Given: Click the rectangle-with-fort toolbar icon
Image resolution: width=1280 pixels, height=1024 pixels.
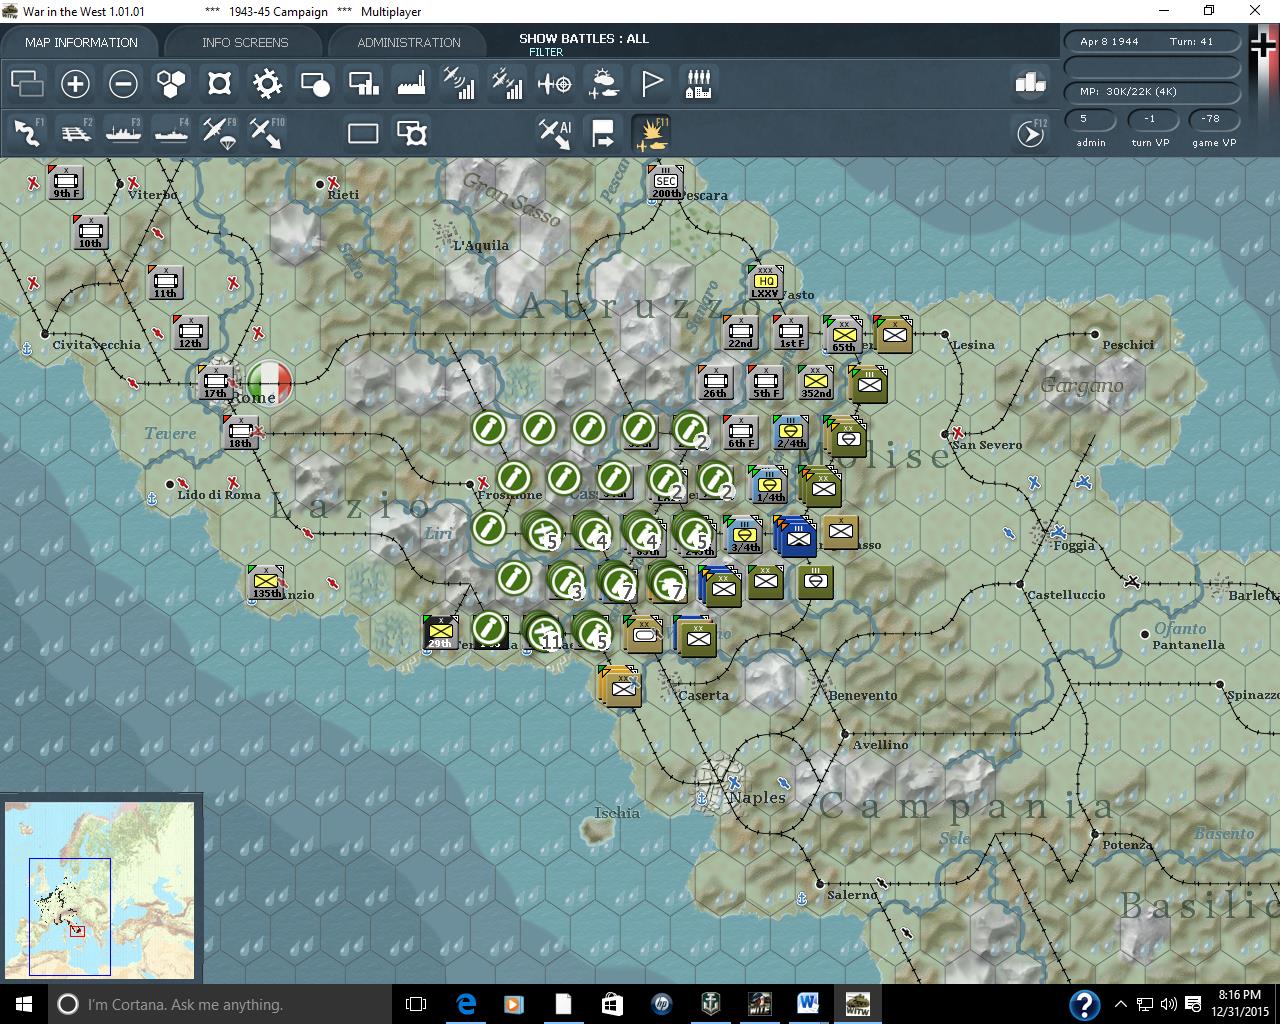Looking at the screenshot, I should (411, 133).
